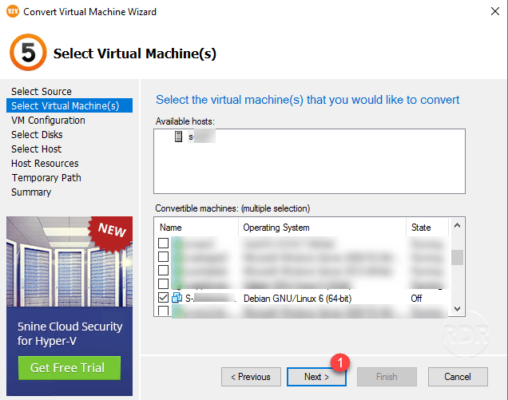The height and width of the screenshot is (400, 508).
Task: Click the '5nine Cloud Security for Hyper-V' text
Action: tap(70, 334)
